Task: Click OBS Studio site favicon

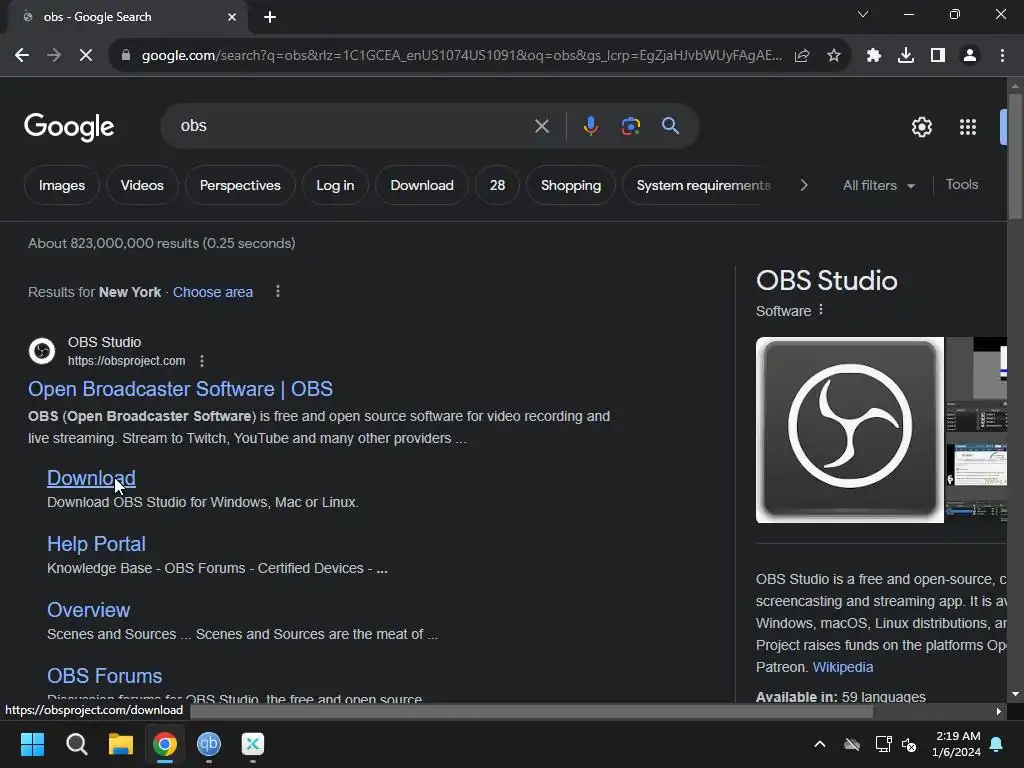Action: 42,351
